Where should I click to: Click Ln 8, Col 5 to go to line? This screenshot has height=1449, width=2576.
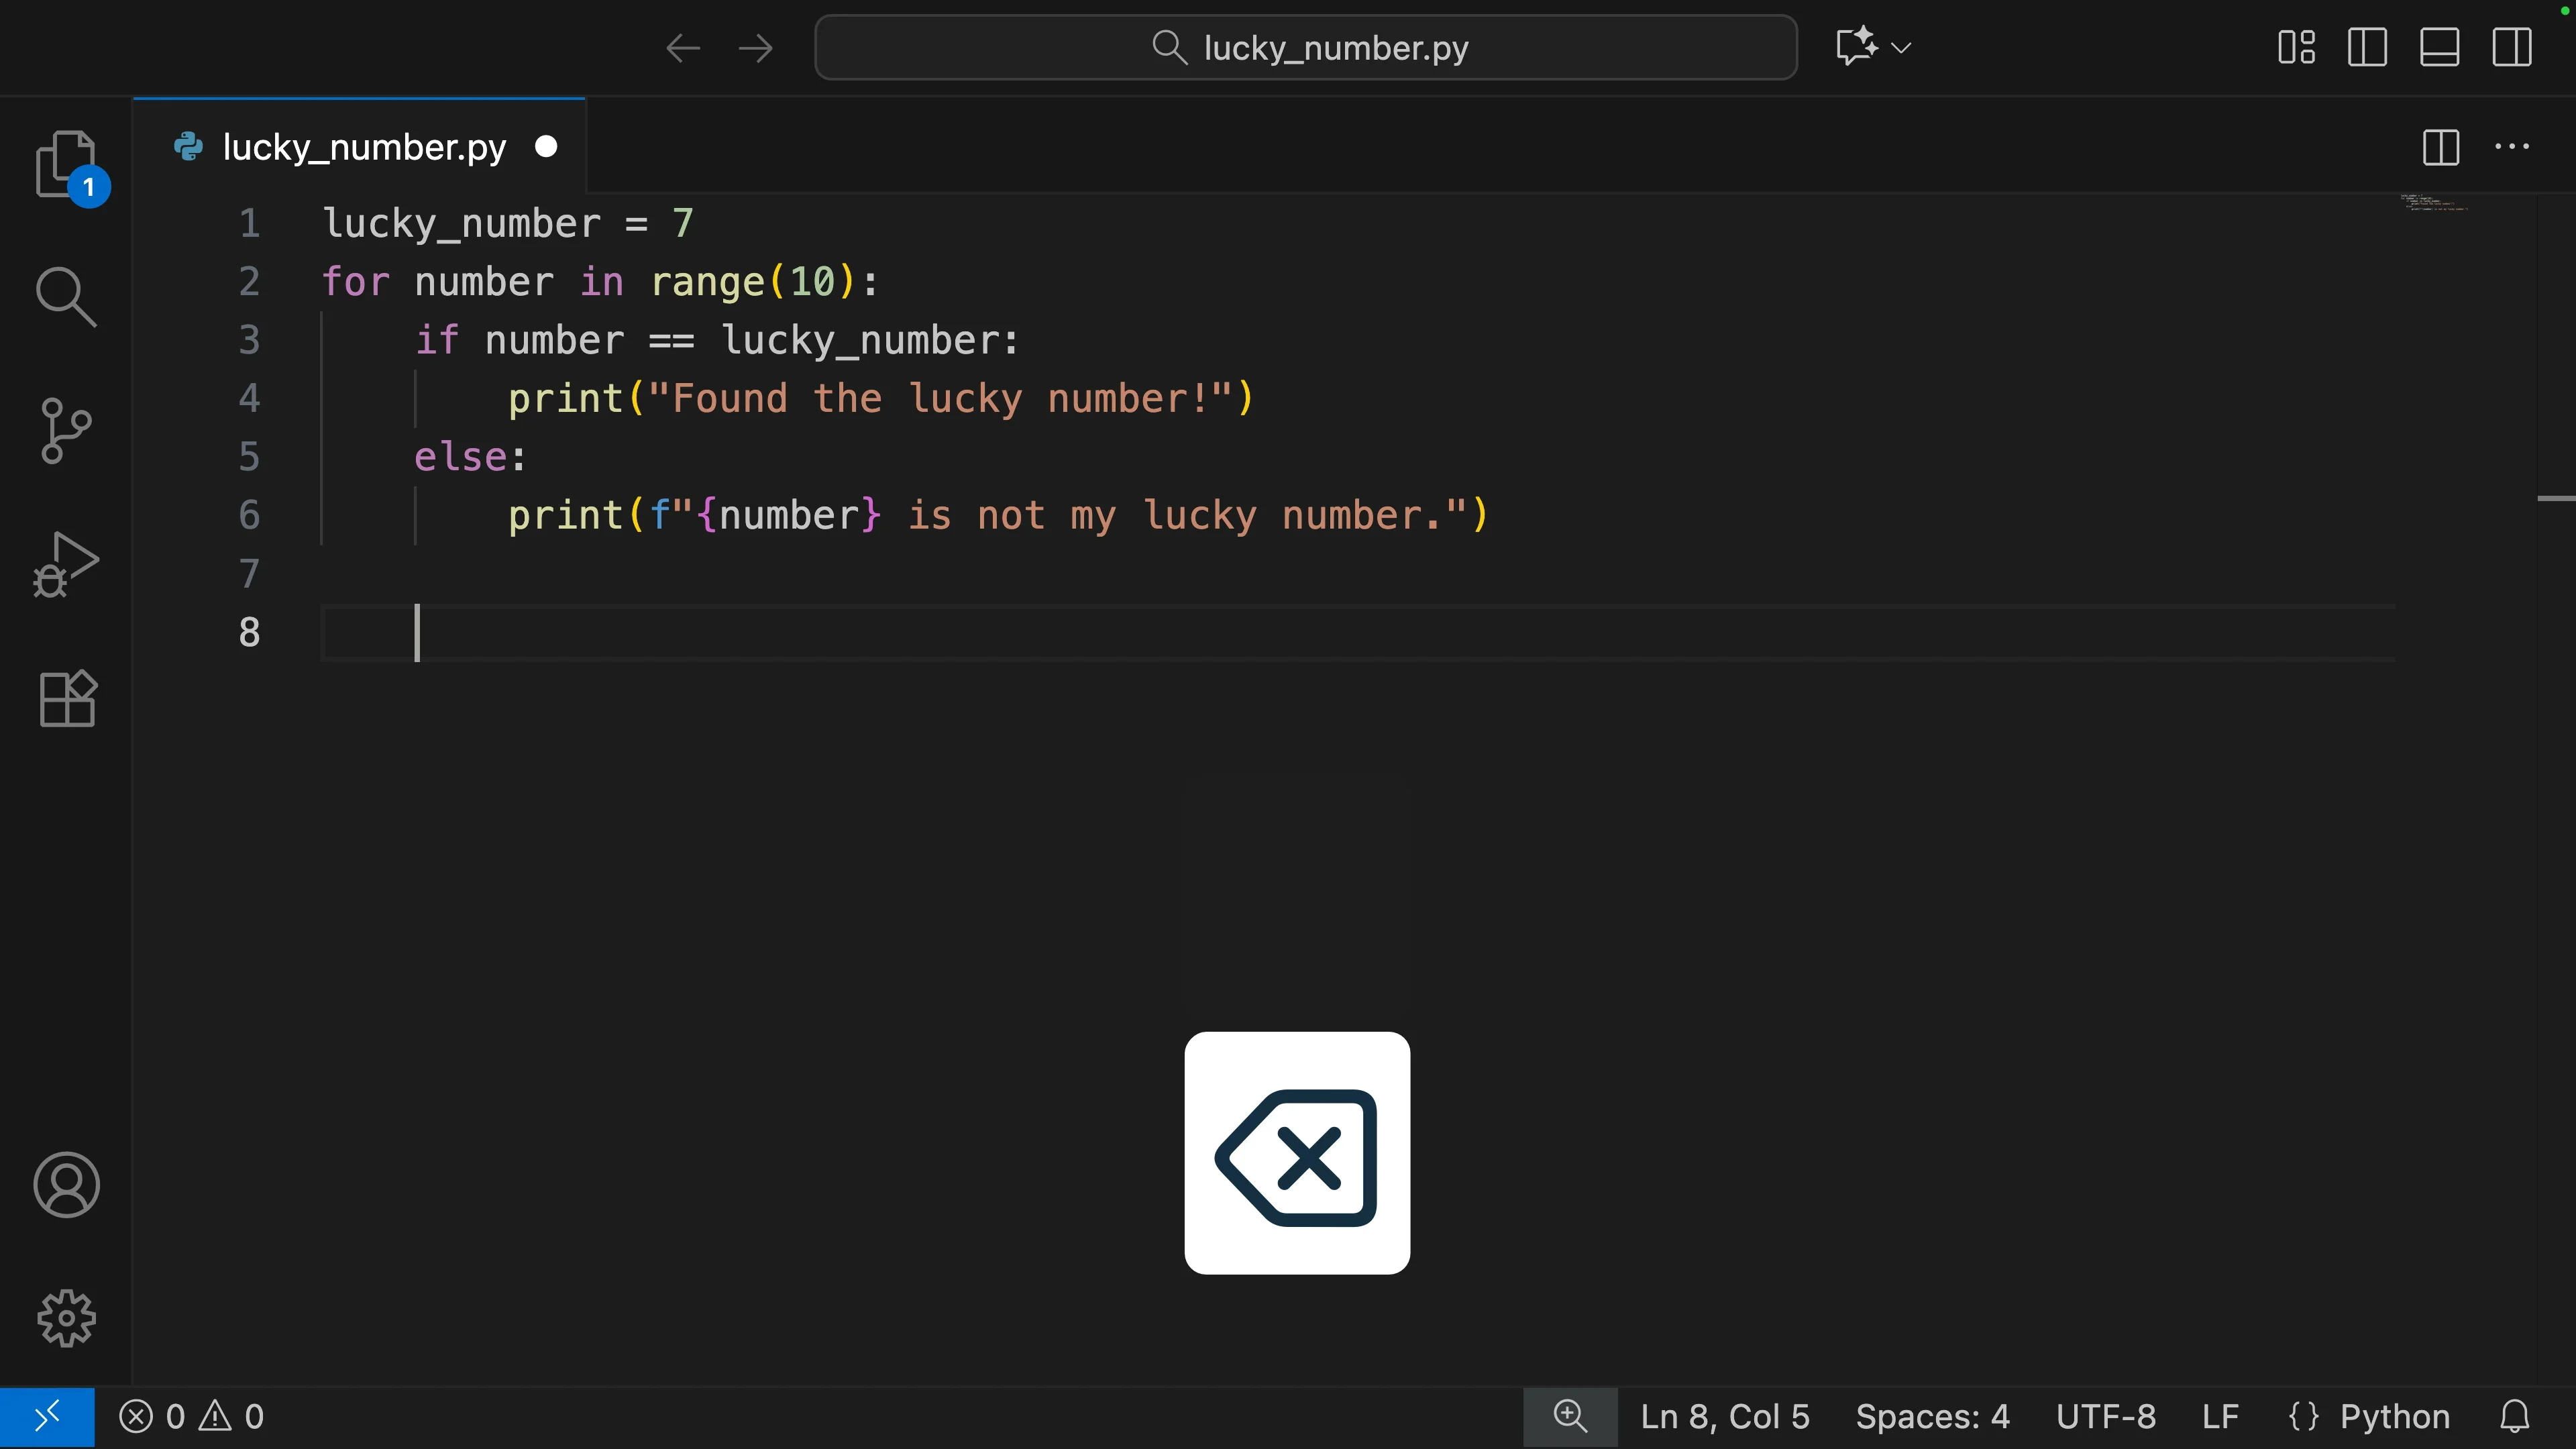(1725, 1416)
